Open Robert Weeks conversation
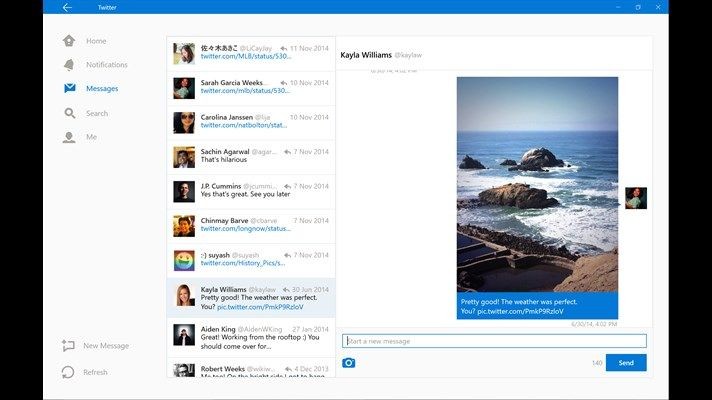This screenshot has height=400, width=712. (251, 368)
